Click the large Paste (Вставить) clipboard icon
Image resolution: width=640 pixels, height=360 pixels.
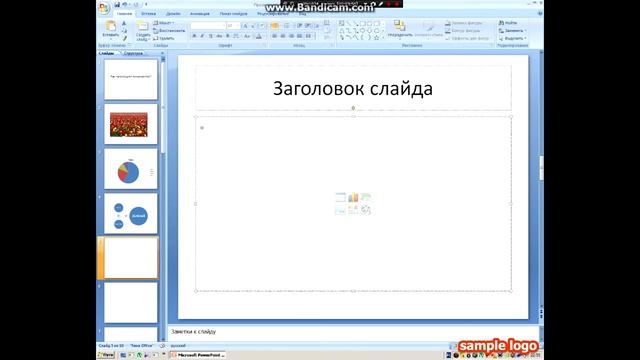pos(111,26)
